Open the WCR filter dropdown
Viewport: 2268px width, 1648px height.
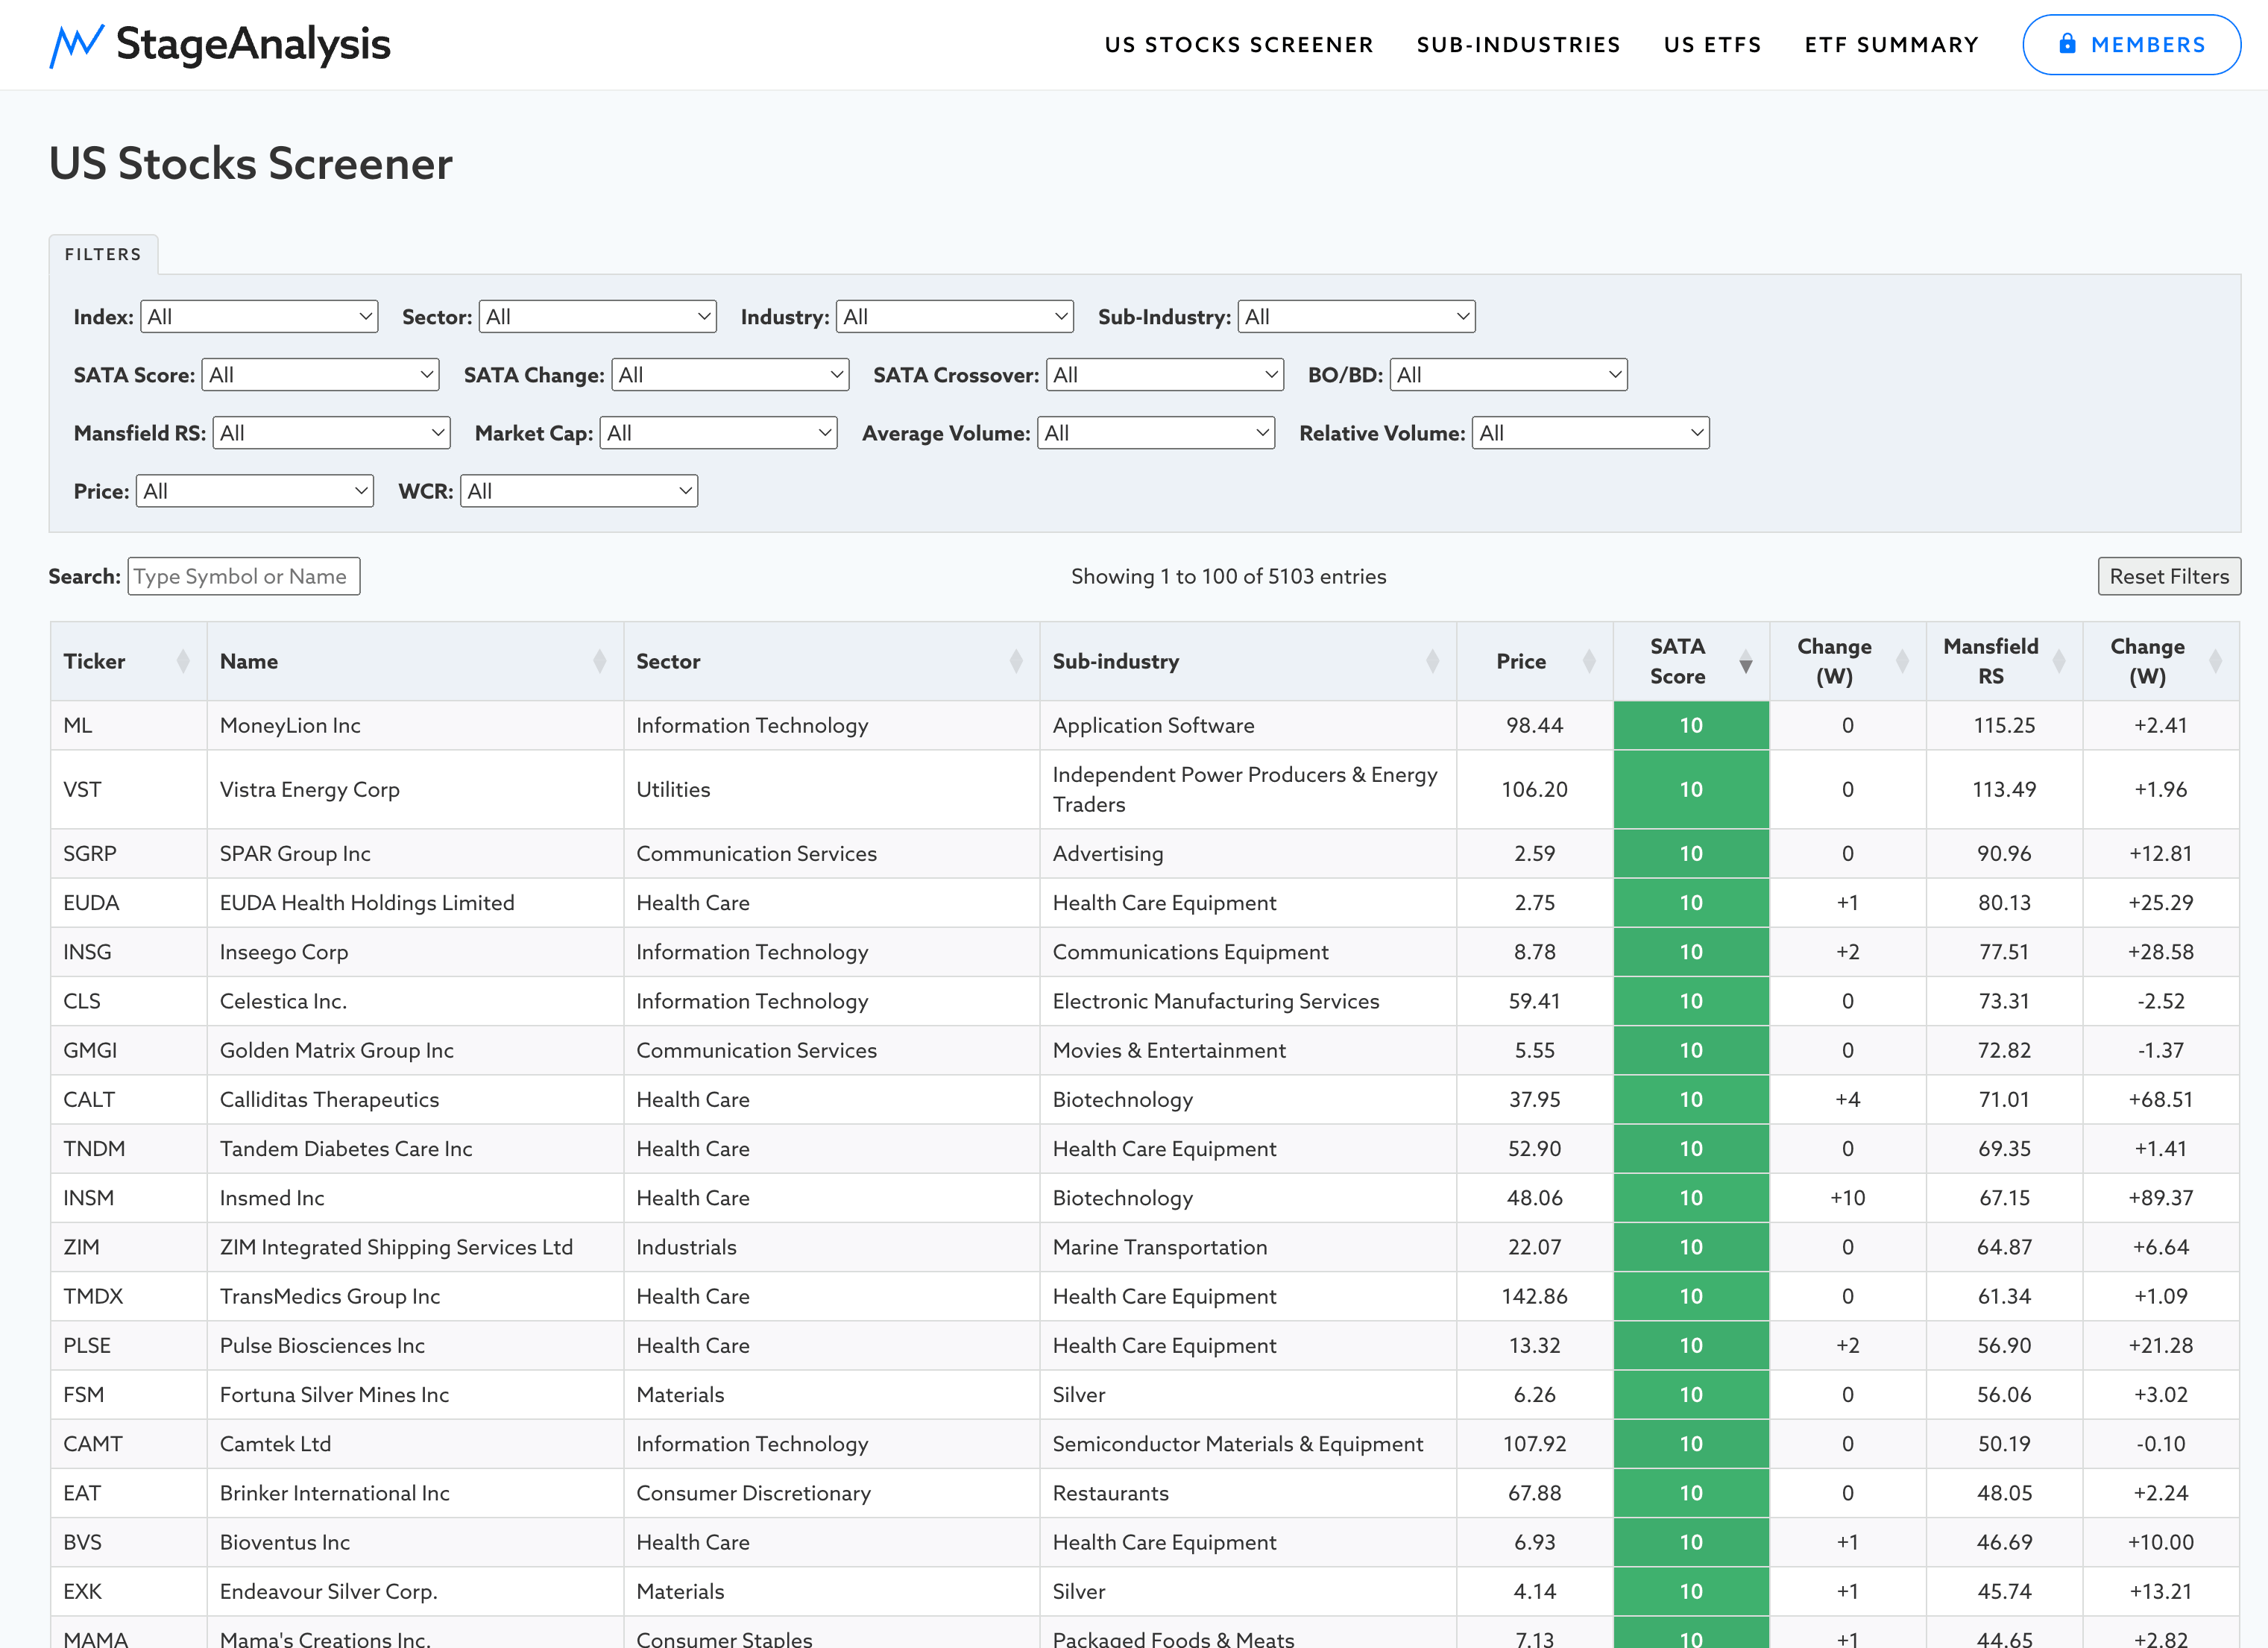[x=579, y=491]
